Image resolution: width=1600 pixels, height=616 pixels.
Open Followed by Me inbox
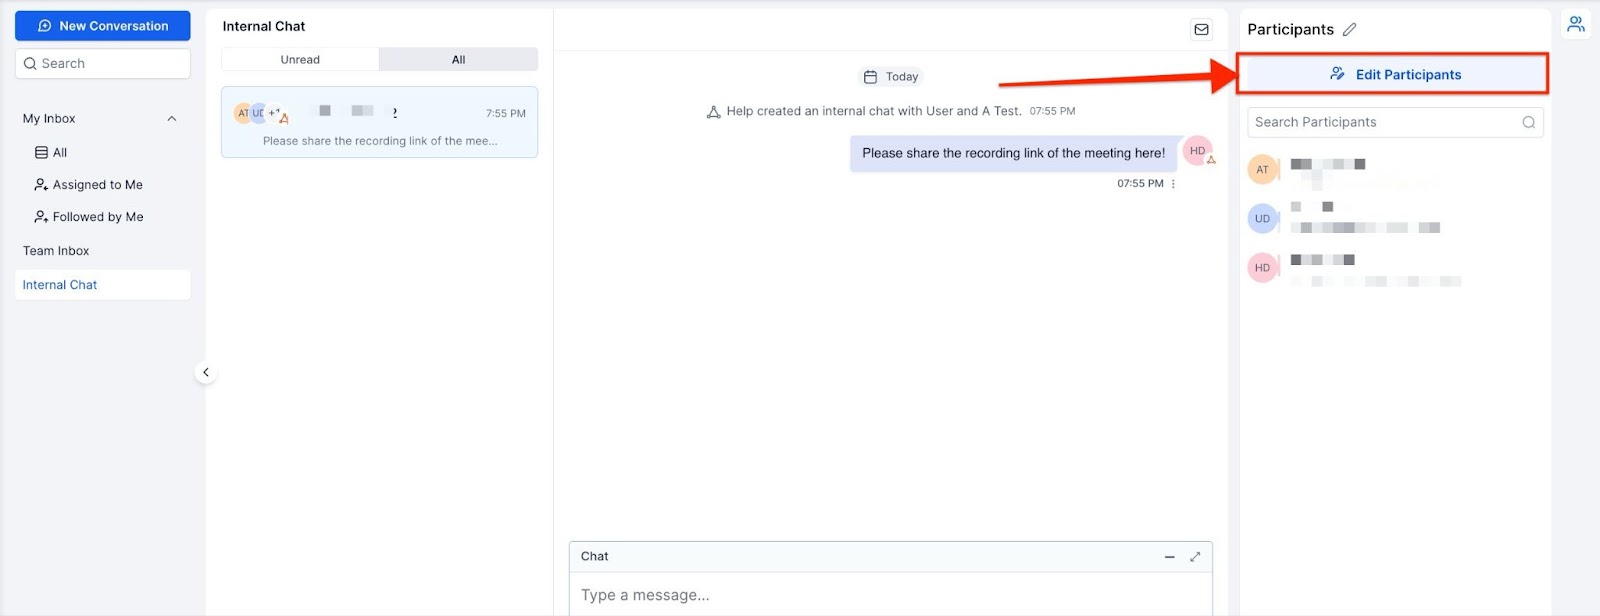97,217
